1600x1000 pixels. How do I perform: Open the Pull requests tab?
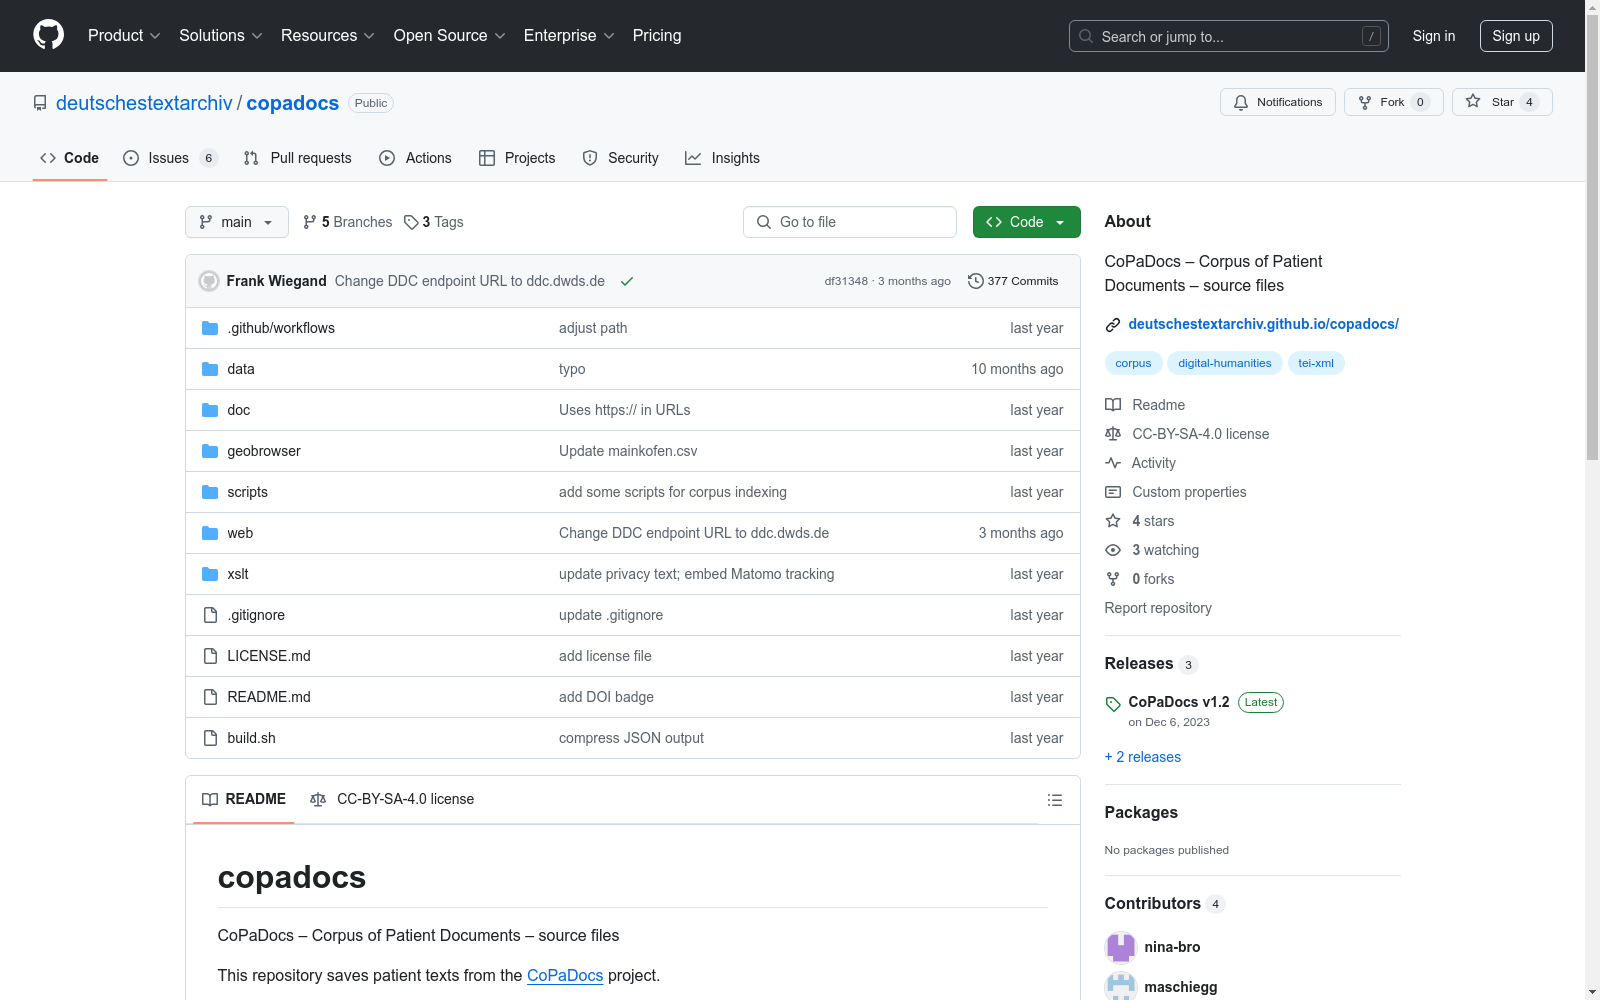[298, 158]
